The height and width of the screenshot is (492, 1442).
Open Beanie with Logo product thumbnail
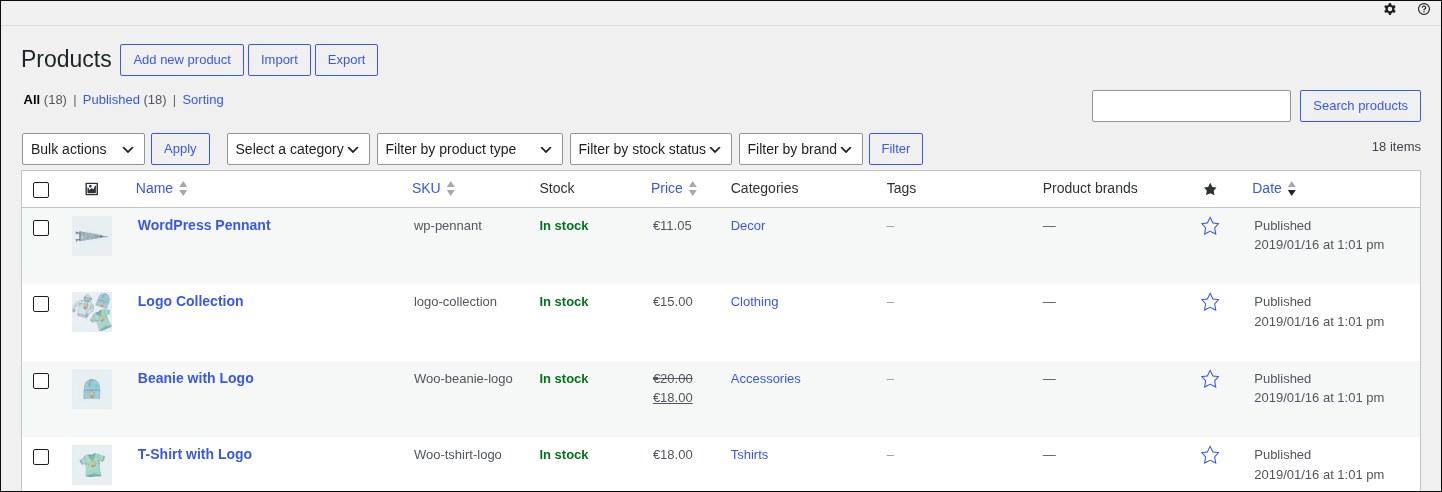pyautogui.click(x=92, y=389)
